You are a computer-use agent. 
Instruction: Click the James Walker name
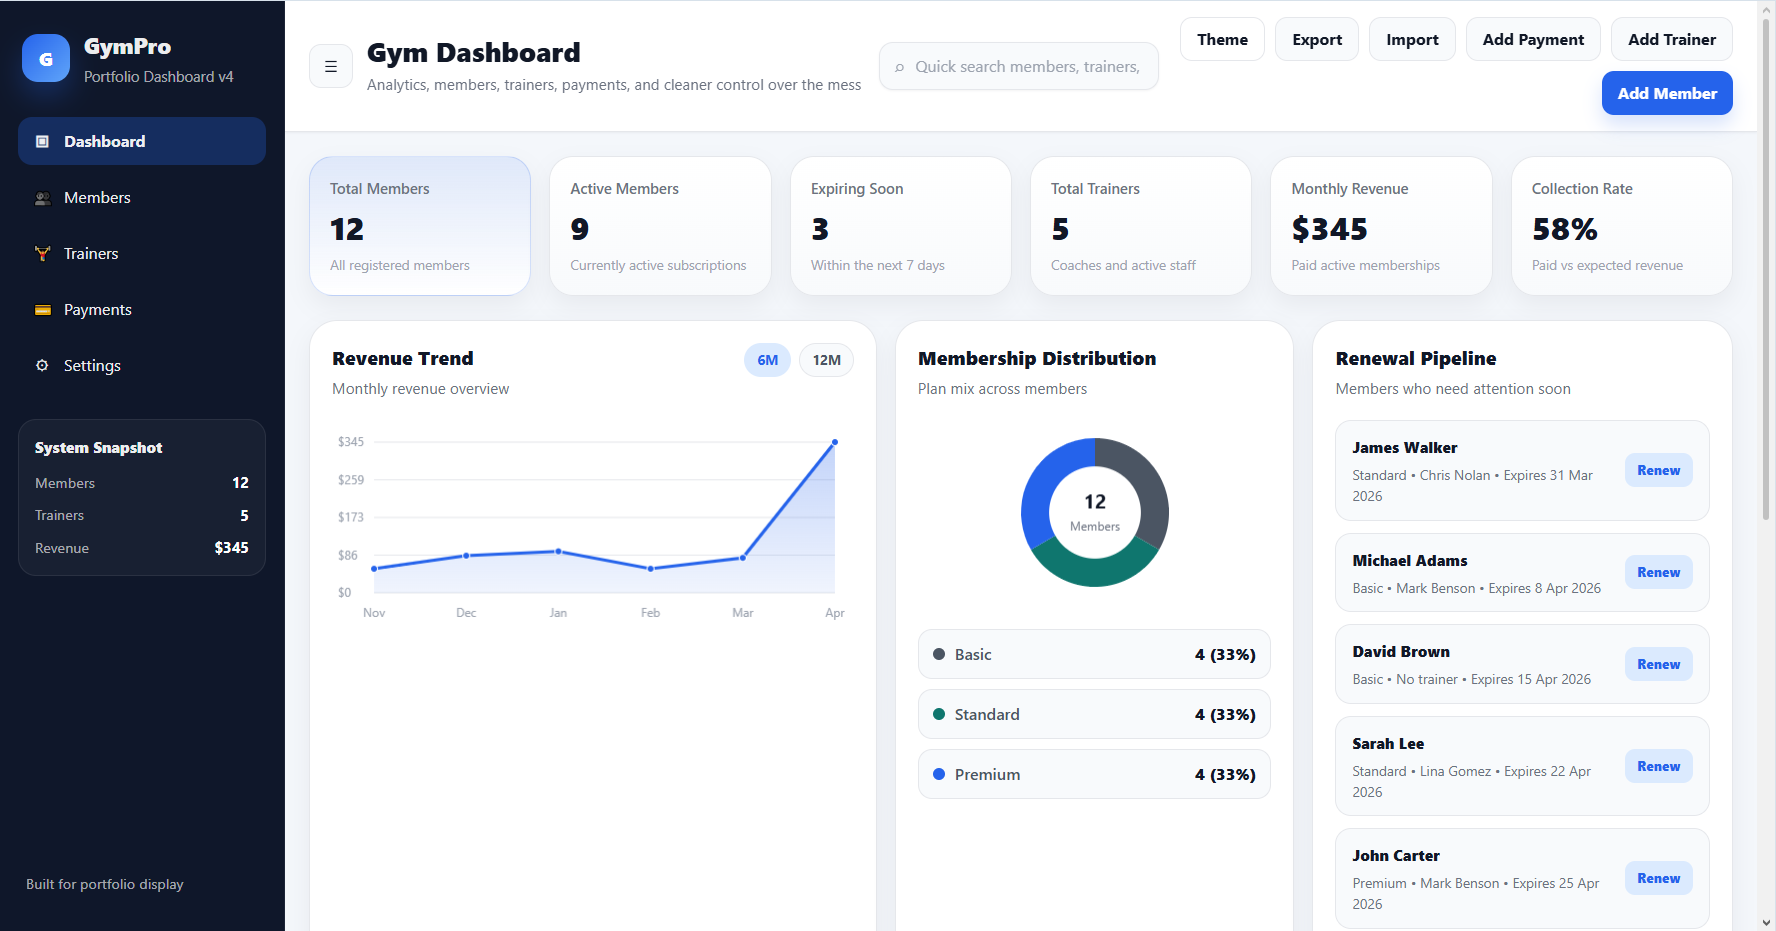(x=1405, y=448)
